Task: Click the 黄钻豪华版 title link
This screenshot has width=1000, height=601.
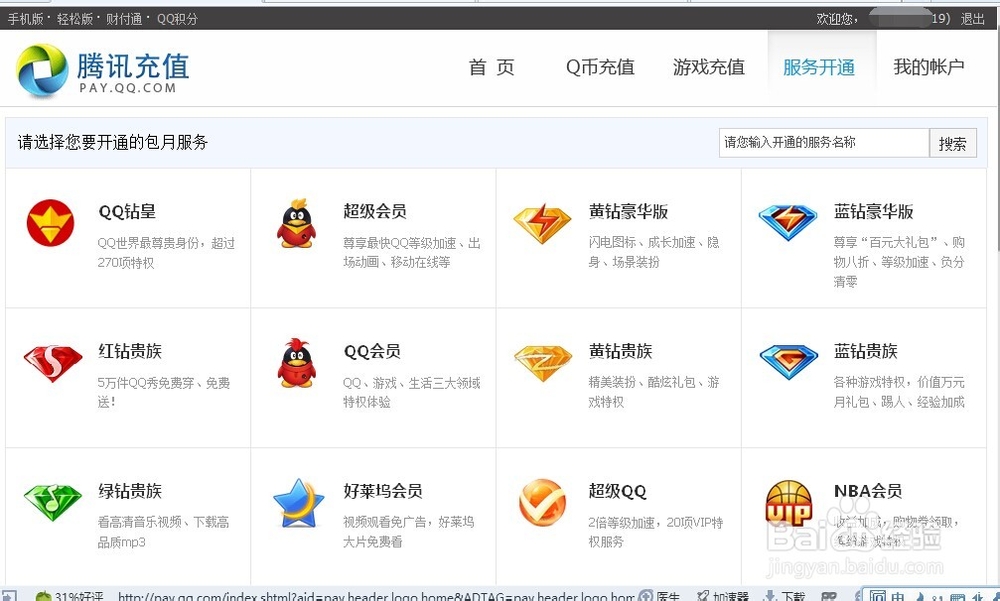Action: (628, 211)
